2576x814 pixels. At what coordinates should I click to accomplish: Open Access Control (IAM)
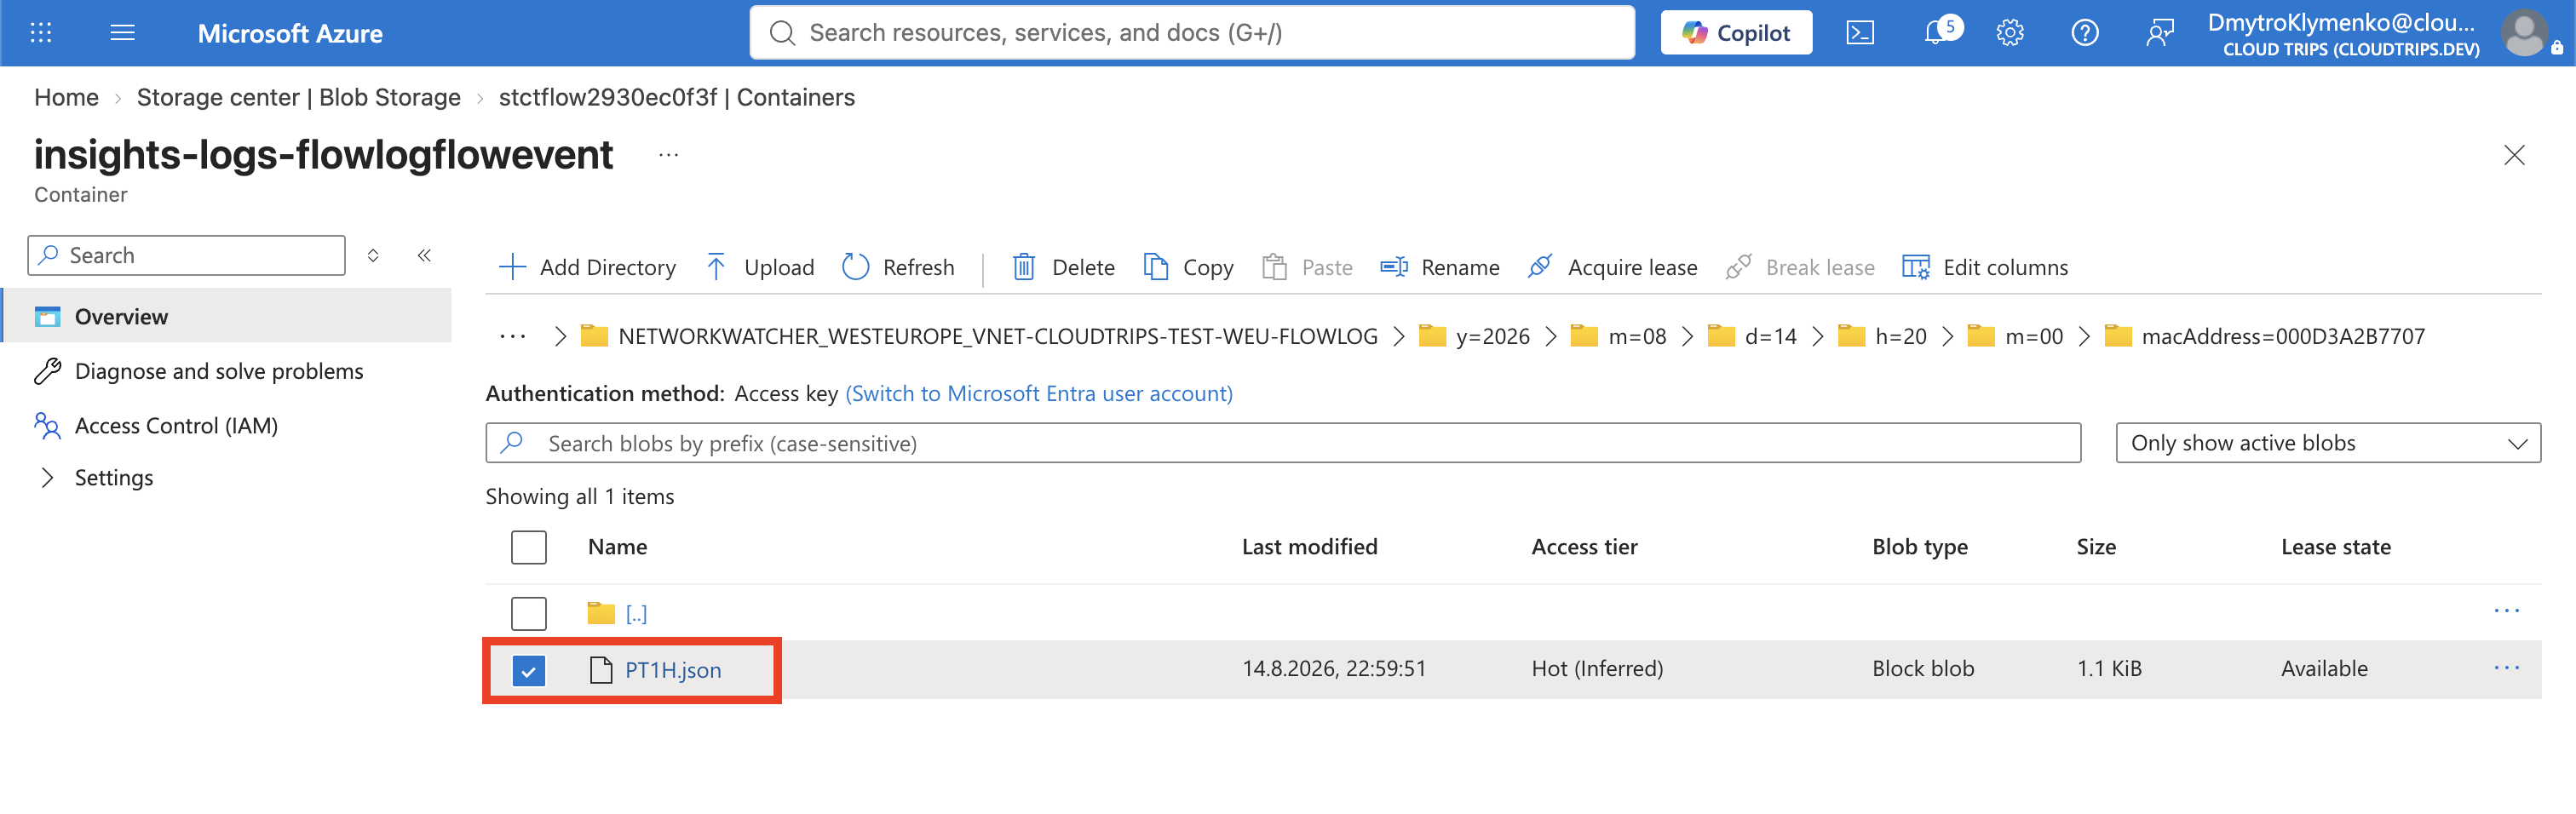[176, 425]
